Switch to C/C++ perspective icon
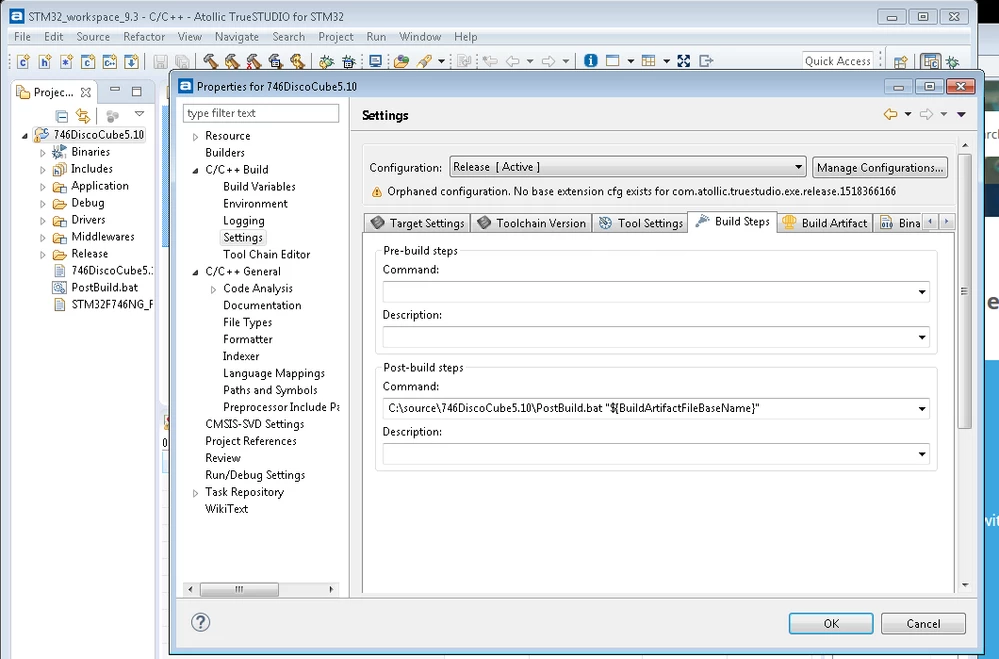999x659 pixels. tap(931, 61)
